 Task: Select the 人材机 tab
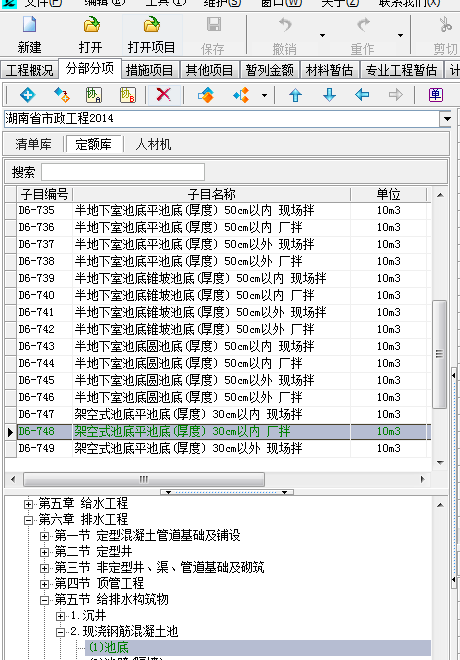point(153,144)
